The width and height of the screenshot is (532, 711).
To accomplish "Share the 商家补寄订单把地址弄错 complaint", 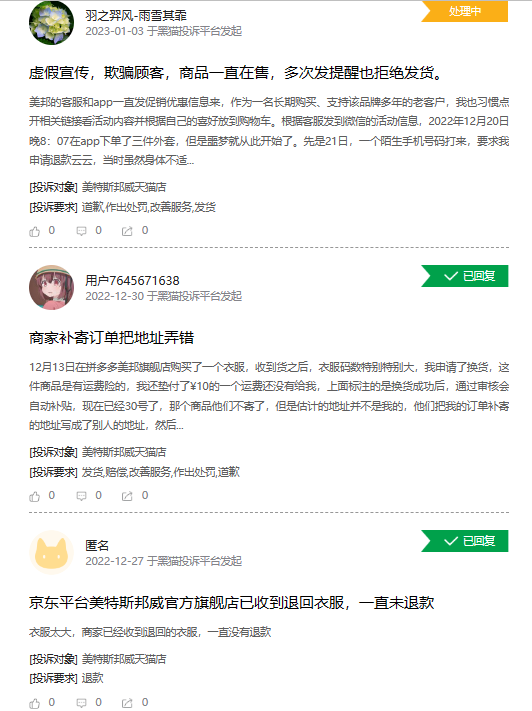I will 127,496.
